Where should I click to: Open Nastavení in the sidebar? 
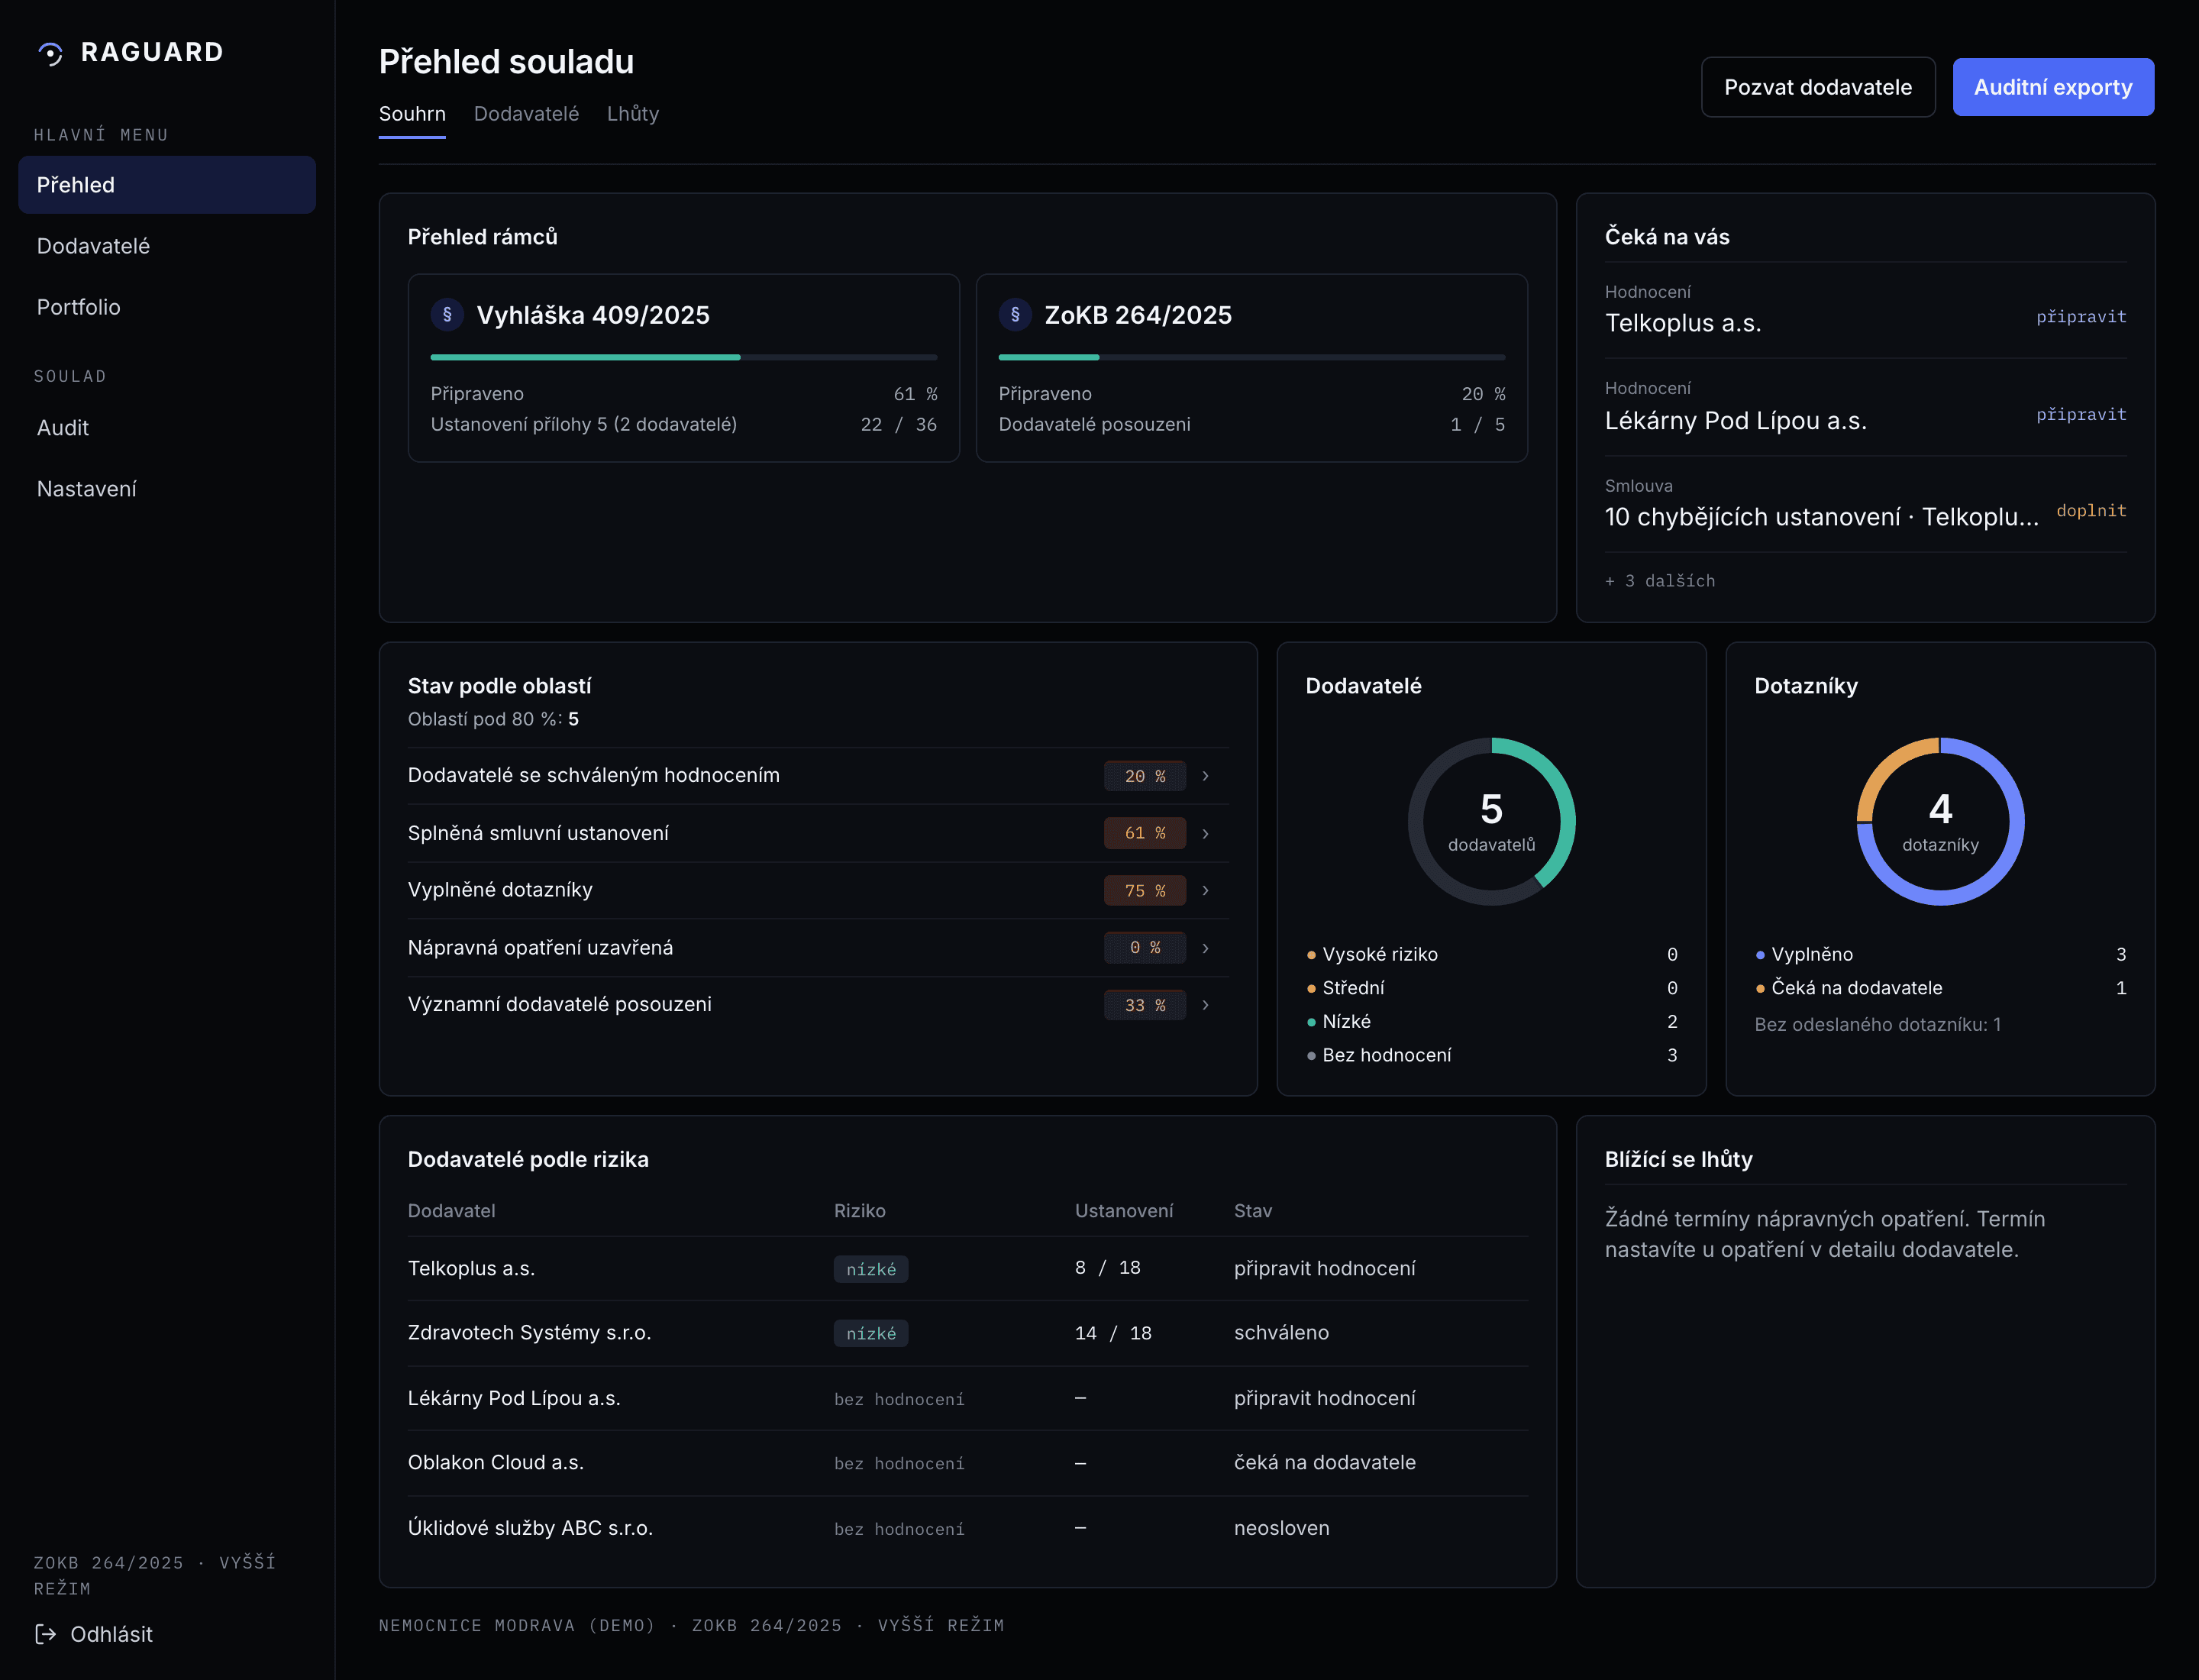pyautogui.click(x=167, y=489)
